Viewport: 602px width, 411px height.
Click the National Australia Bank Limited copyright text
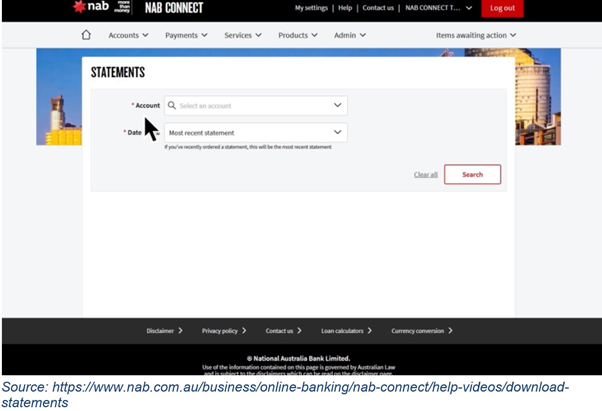point(298,358)
